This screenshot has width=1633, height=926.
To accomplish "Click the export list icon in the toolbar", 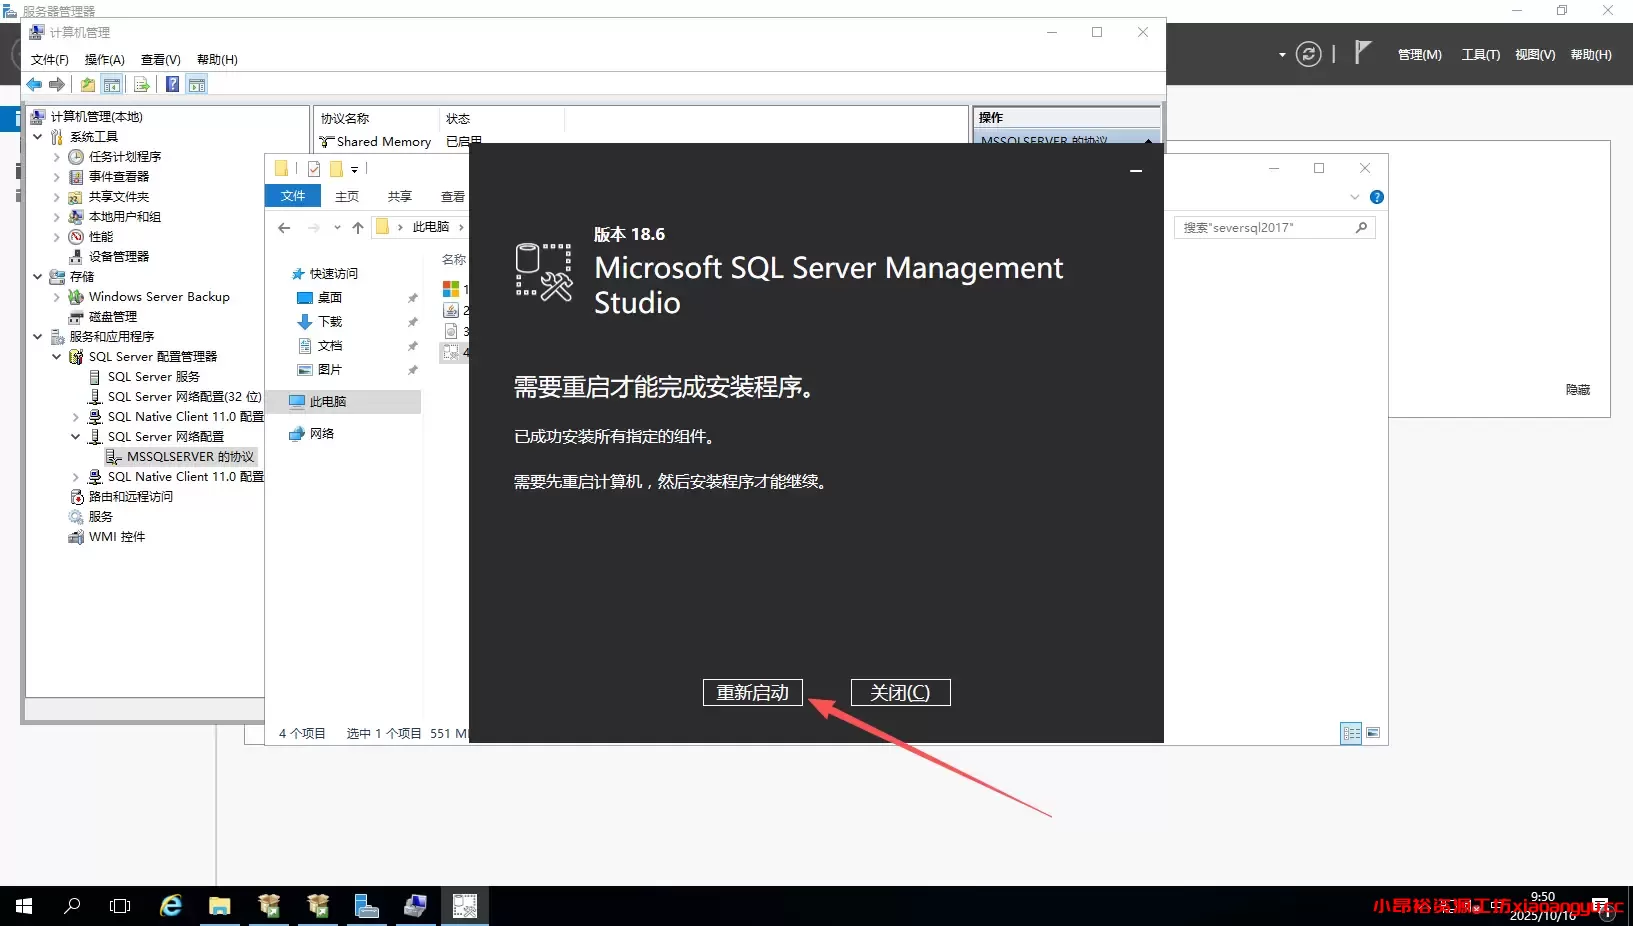I will click(142, 84).
